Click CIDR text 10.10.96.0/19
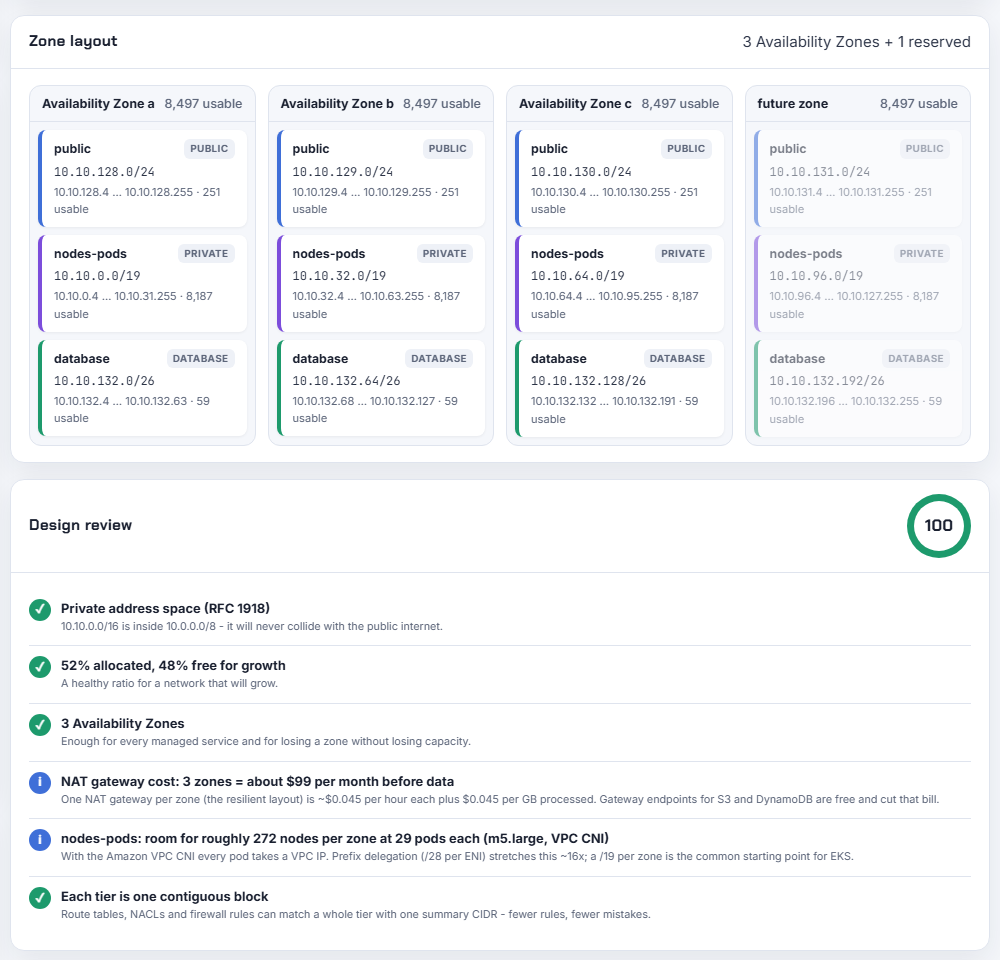The height and width of the screenshot is (960, 1000). (816, 276)
